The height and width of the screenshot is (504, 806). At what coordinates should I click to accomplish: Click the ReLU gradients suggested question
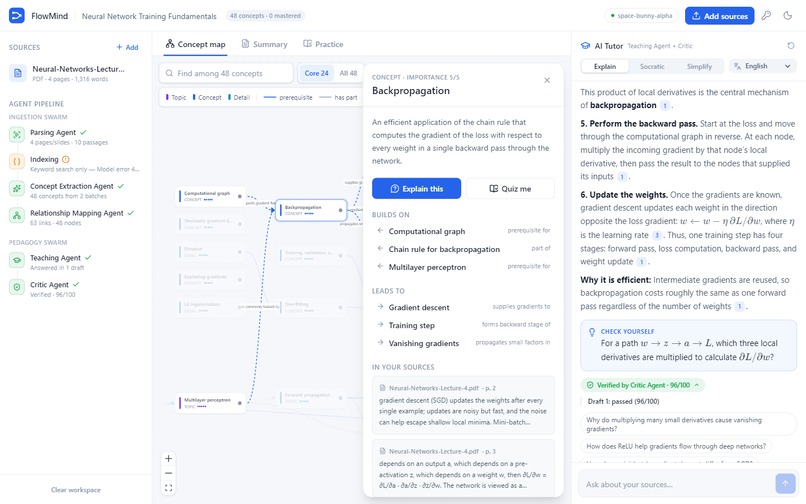(676, 446)
